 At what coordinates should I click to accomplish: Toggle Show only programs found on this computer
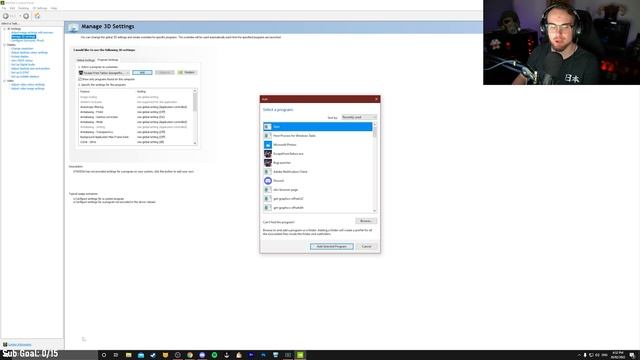80,79
